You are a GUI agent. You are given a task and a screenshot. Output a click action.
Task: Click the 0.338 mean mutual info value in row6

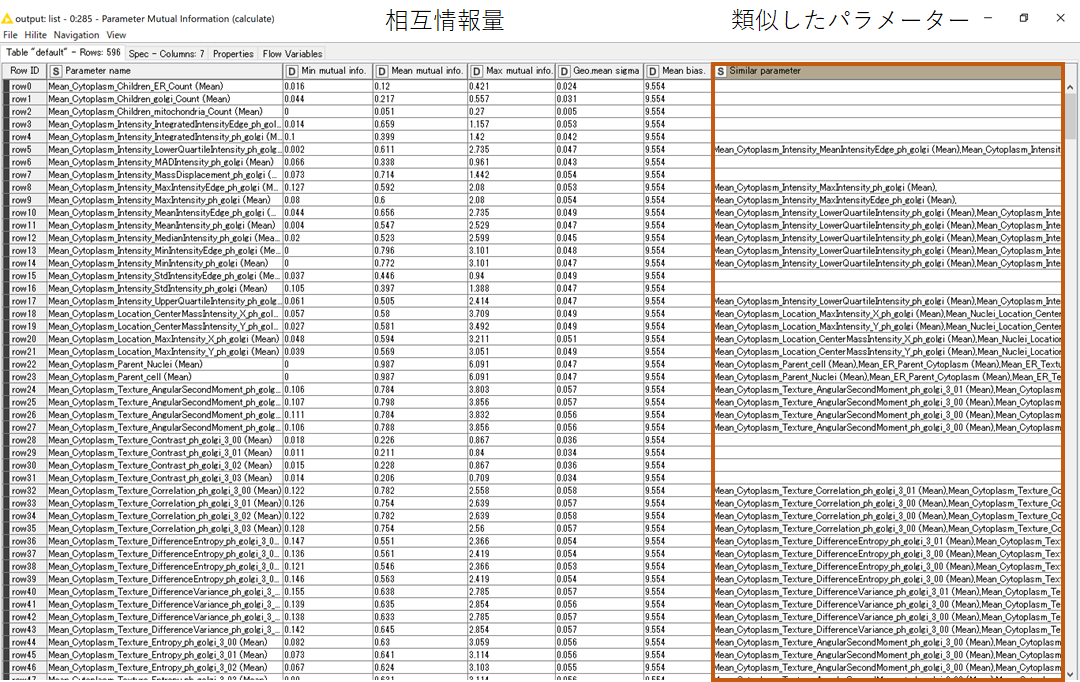click(x=419, y=162)
